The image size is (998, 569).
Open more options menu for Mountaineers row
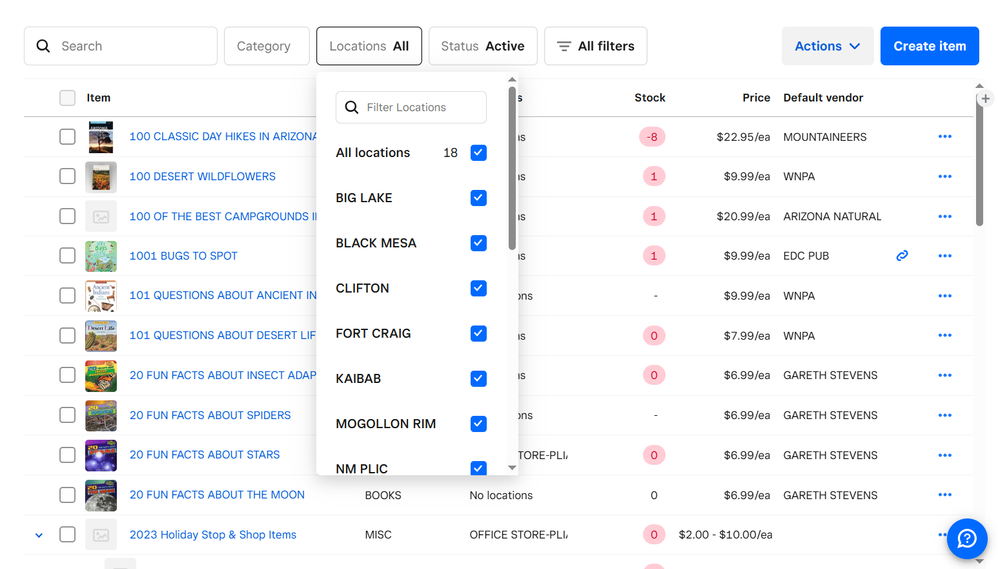[x=944, y=137]
